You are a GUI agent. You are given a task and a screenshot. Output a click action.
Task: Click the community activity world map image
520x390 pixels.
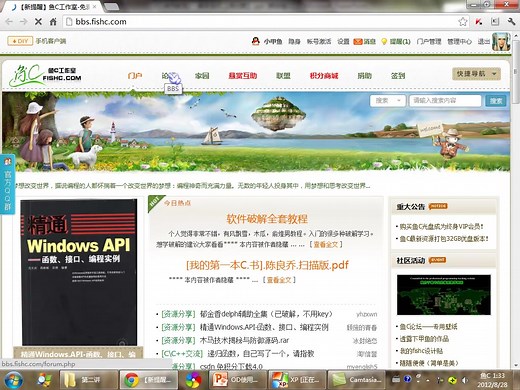pos(444,295)
